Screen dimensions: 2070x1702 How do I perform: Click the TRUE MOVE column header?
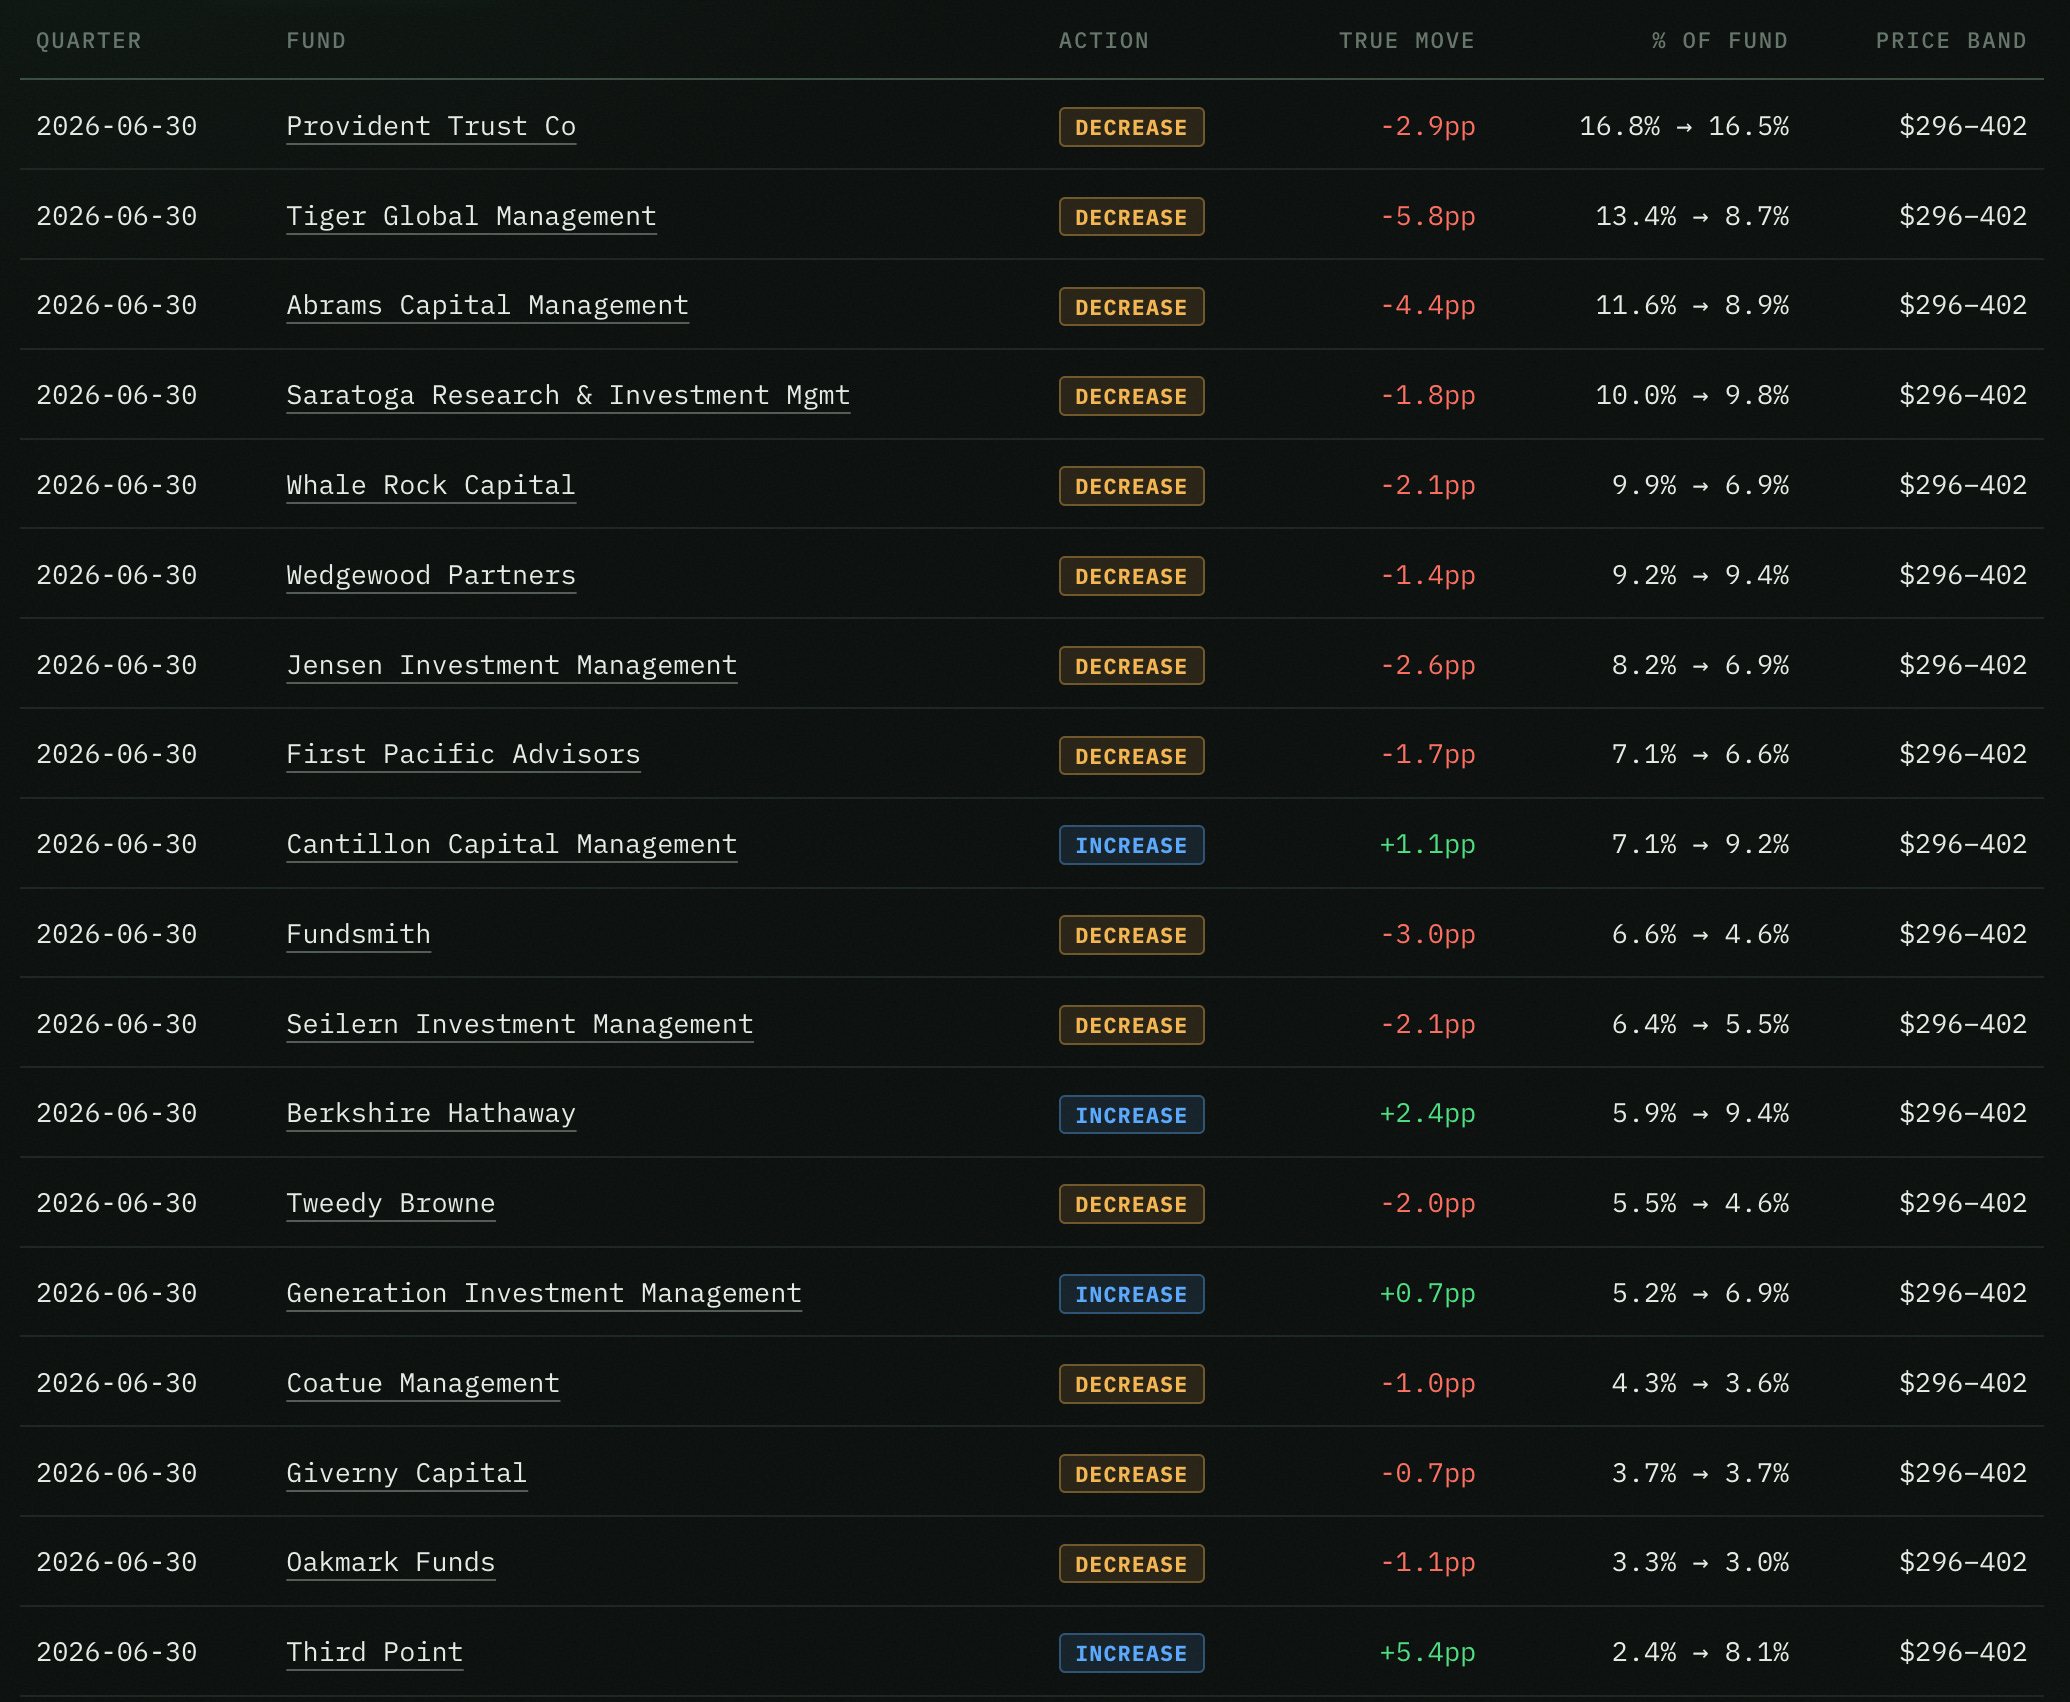1407,41
